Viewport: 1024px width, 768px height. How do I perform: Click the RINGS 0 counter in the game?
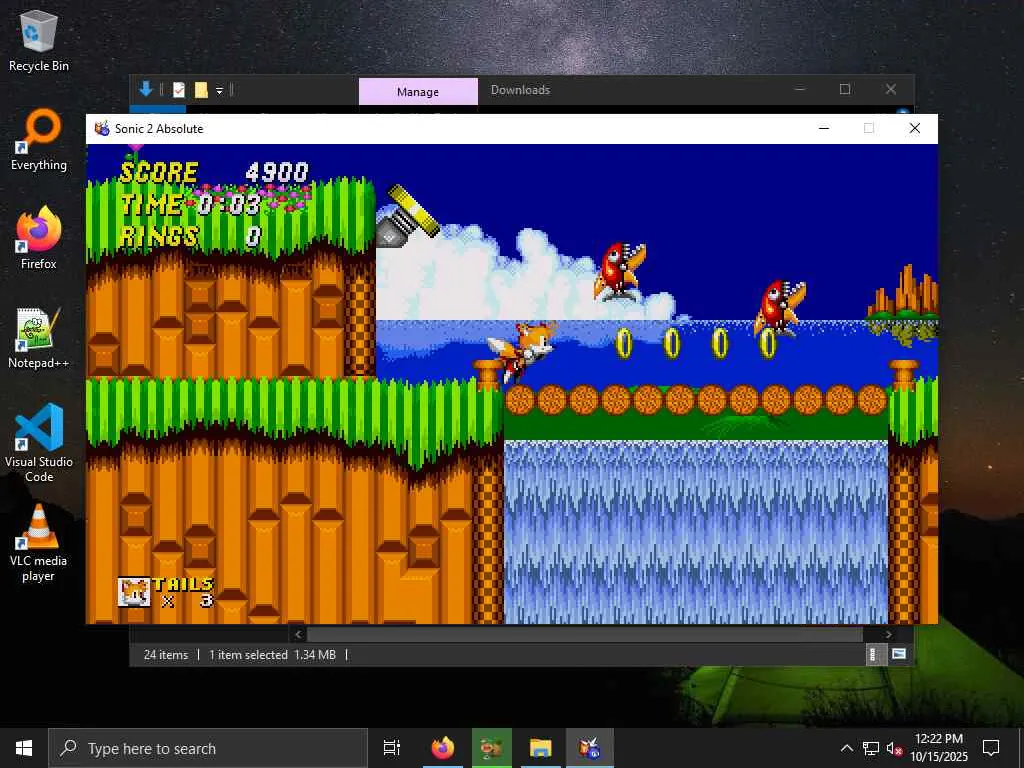191,236
